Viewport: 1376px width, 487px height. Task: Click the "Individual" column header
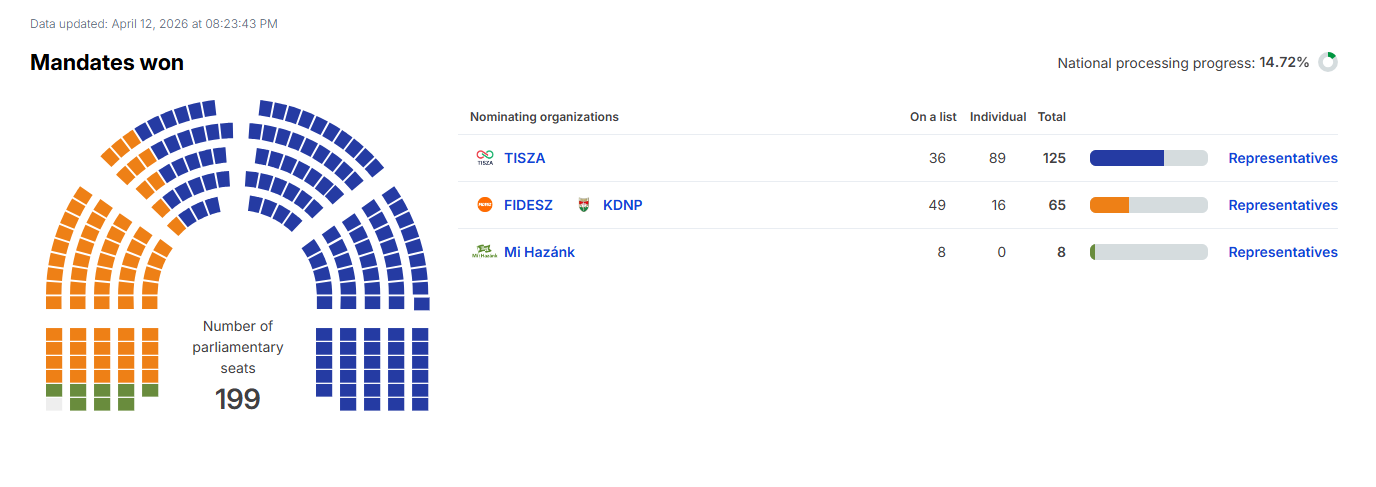[x=998, y=117]
